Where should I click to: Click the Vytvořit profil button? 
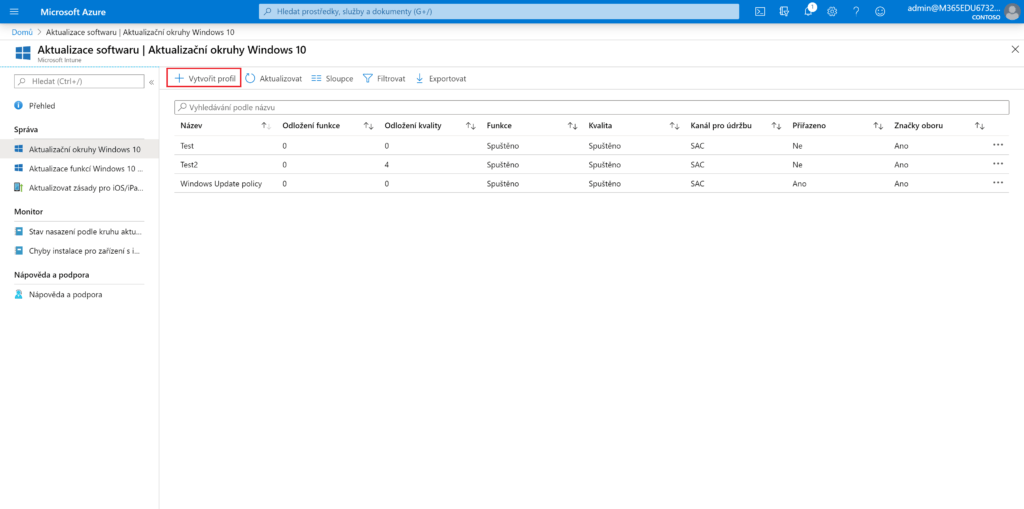(204, 78)
